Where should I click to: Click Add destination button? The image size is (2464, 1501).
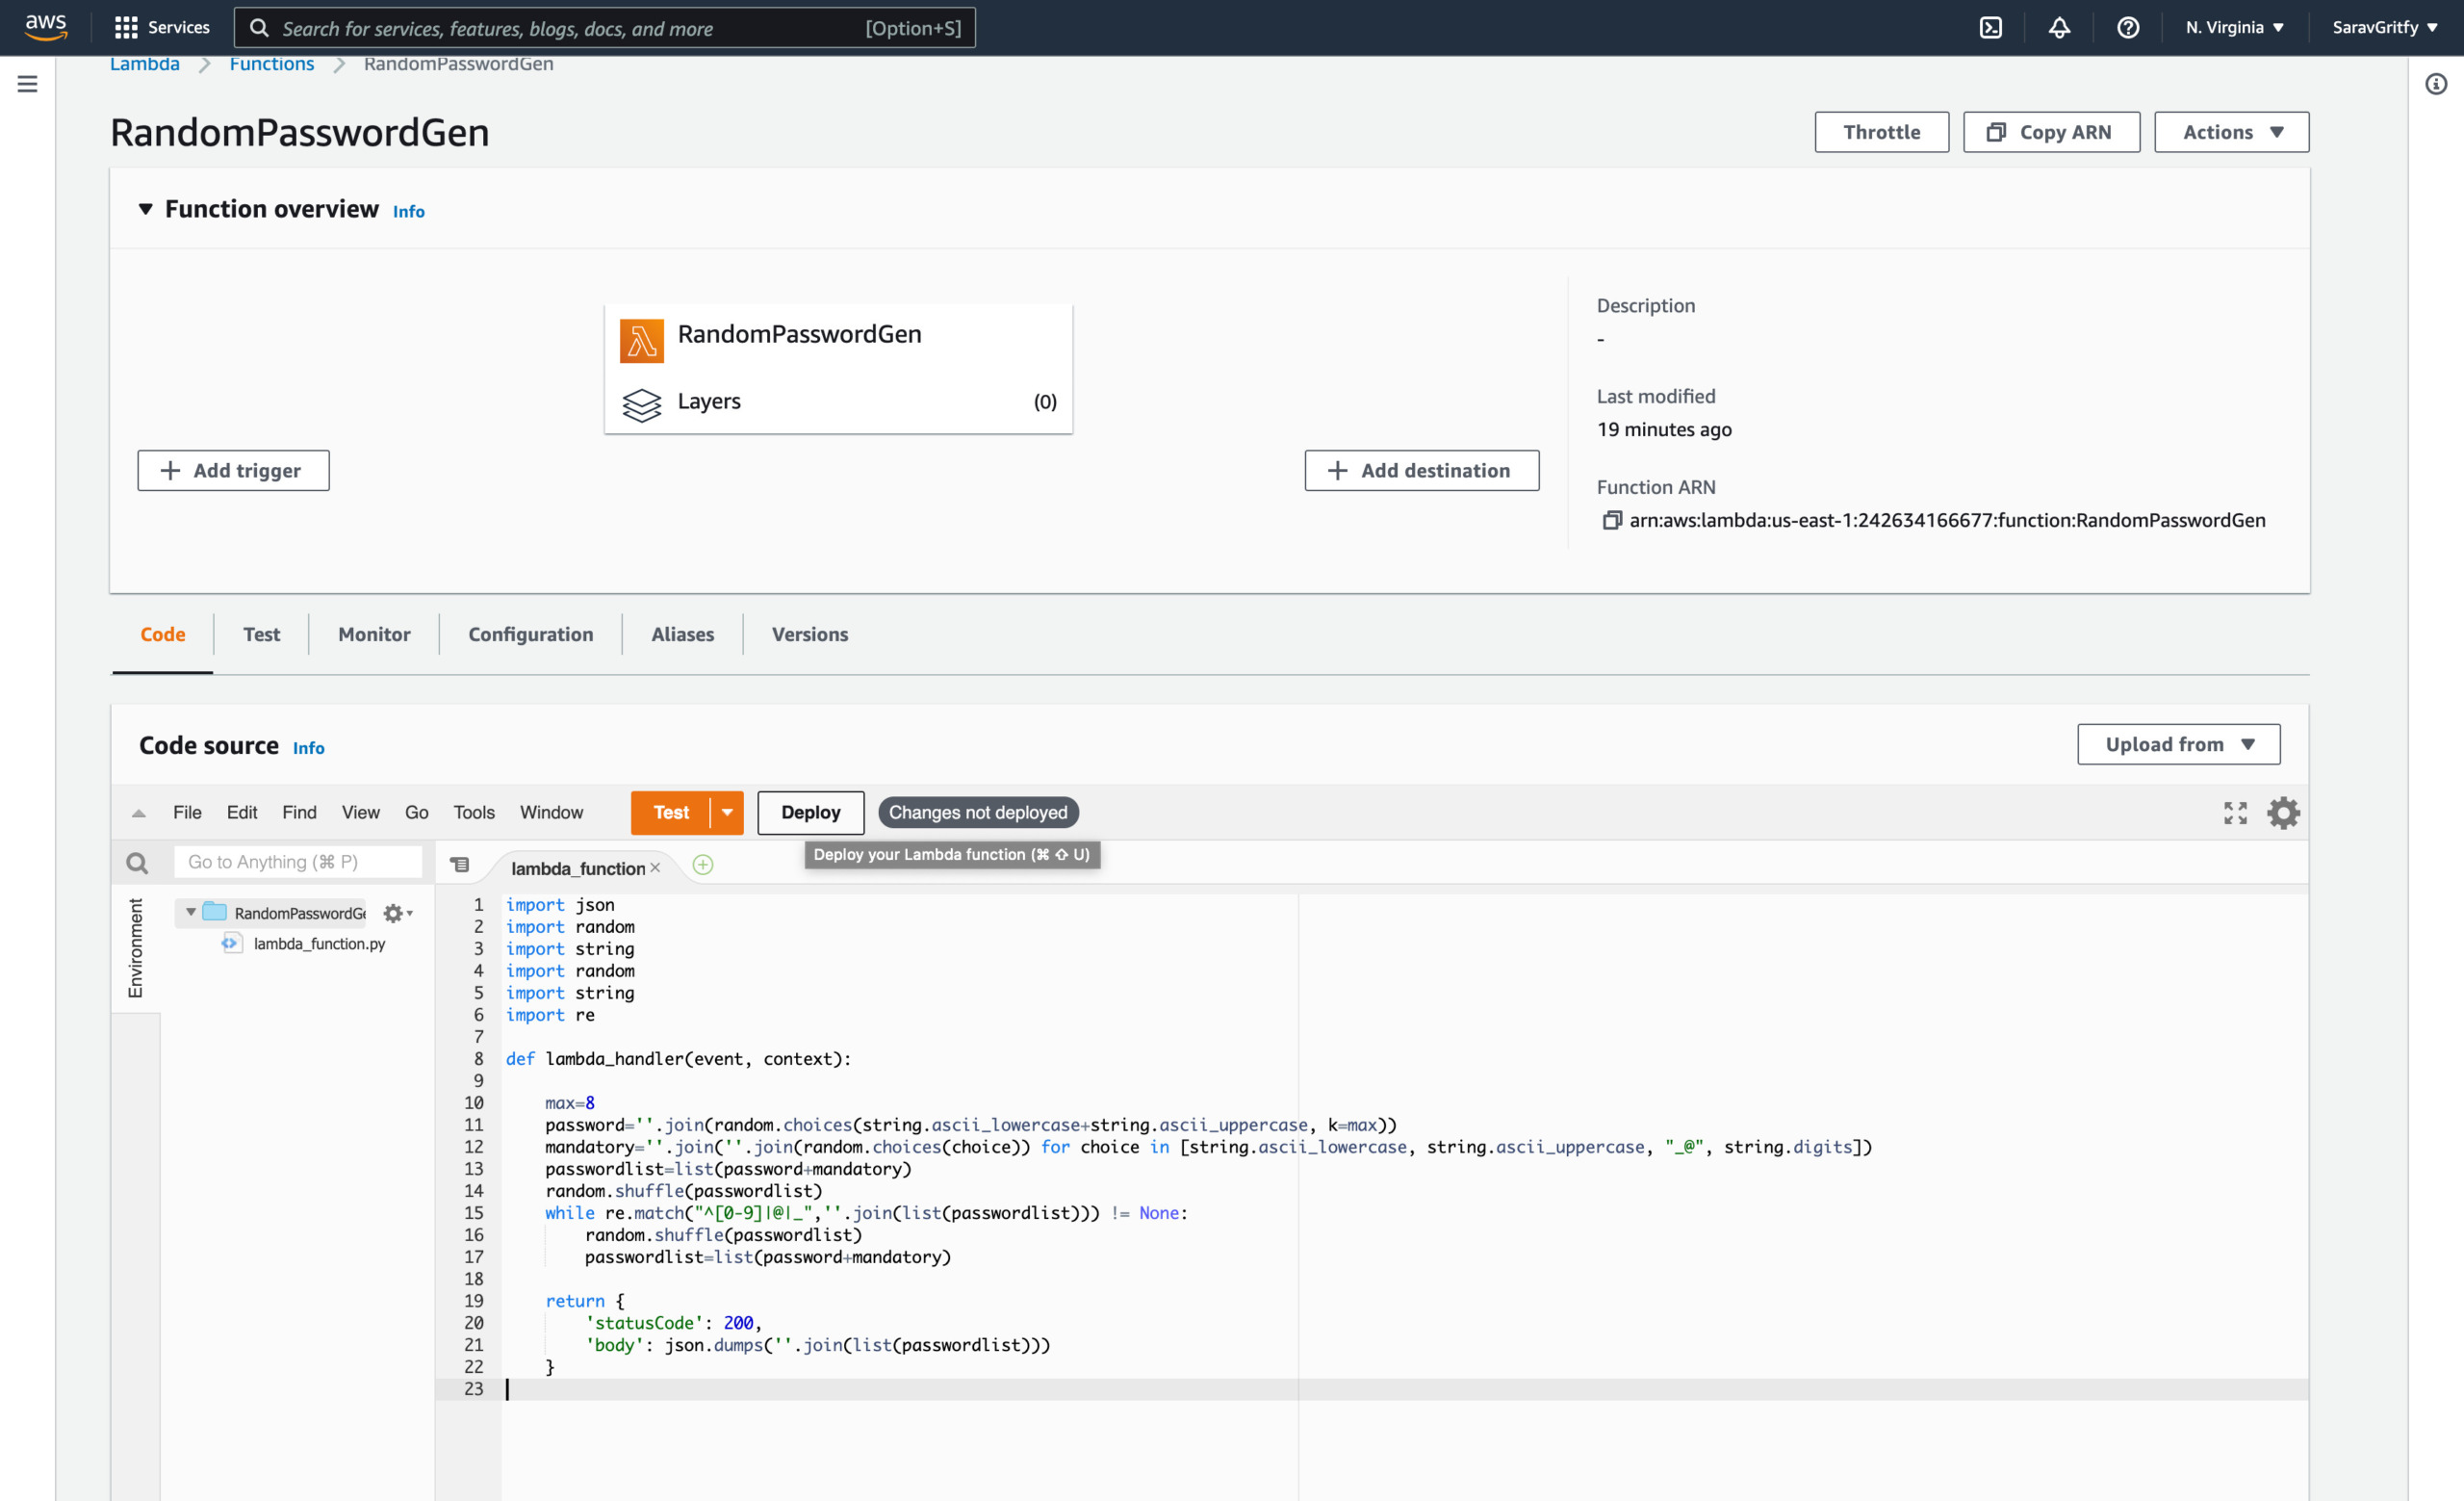1421,470
